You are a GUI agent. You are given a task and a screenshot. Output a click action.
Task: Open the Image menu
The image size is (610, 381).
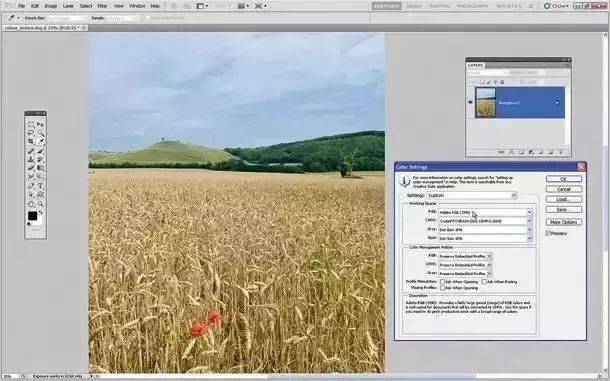[x=51, y=6]
